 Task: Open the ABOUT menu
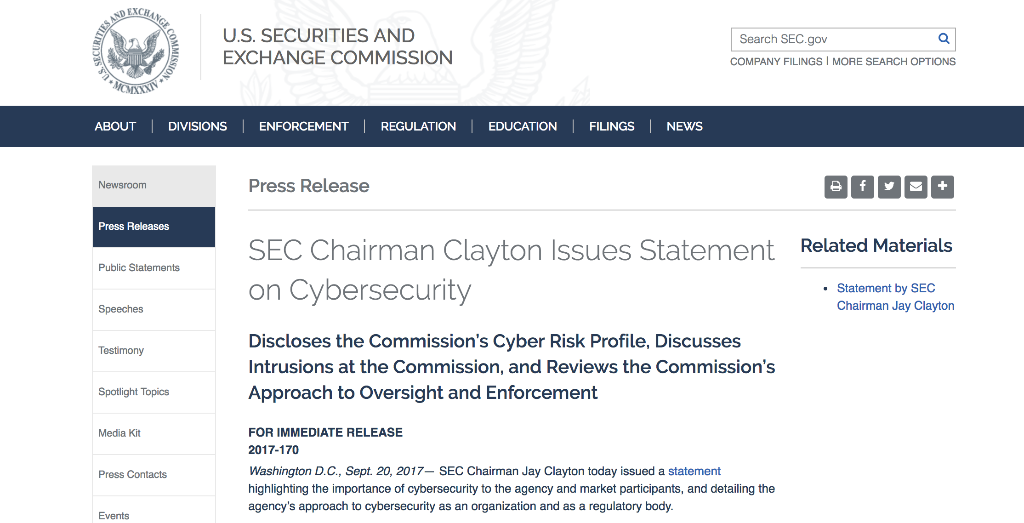click(x=115, y=127)
